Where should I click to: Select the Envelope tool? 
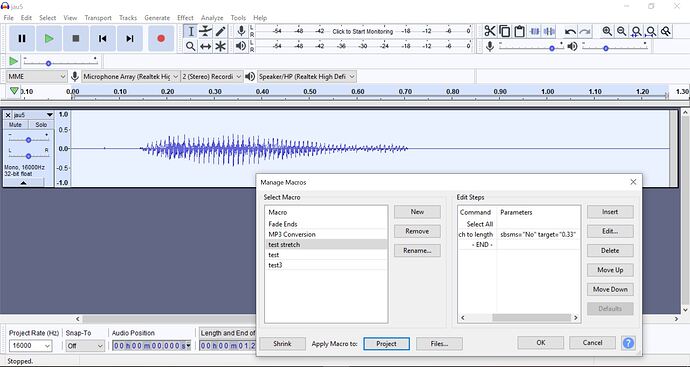(x=206, y=31)
